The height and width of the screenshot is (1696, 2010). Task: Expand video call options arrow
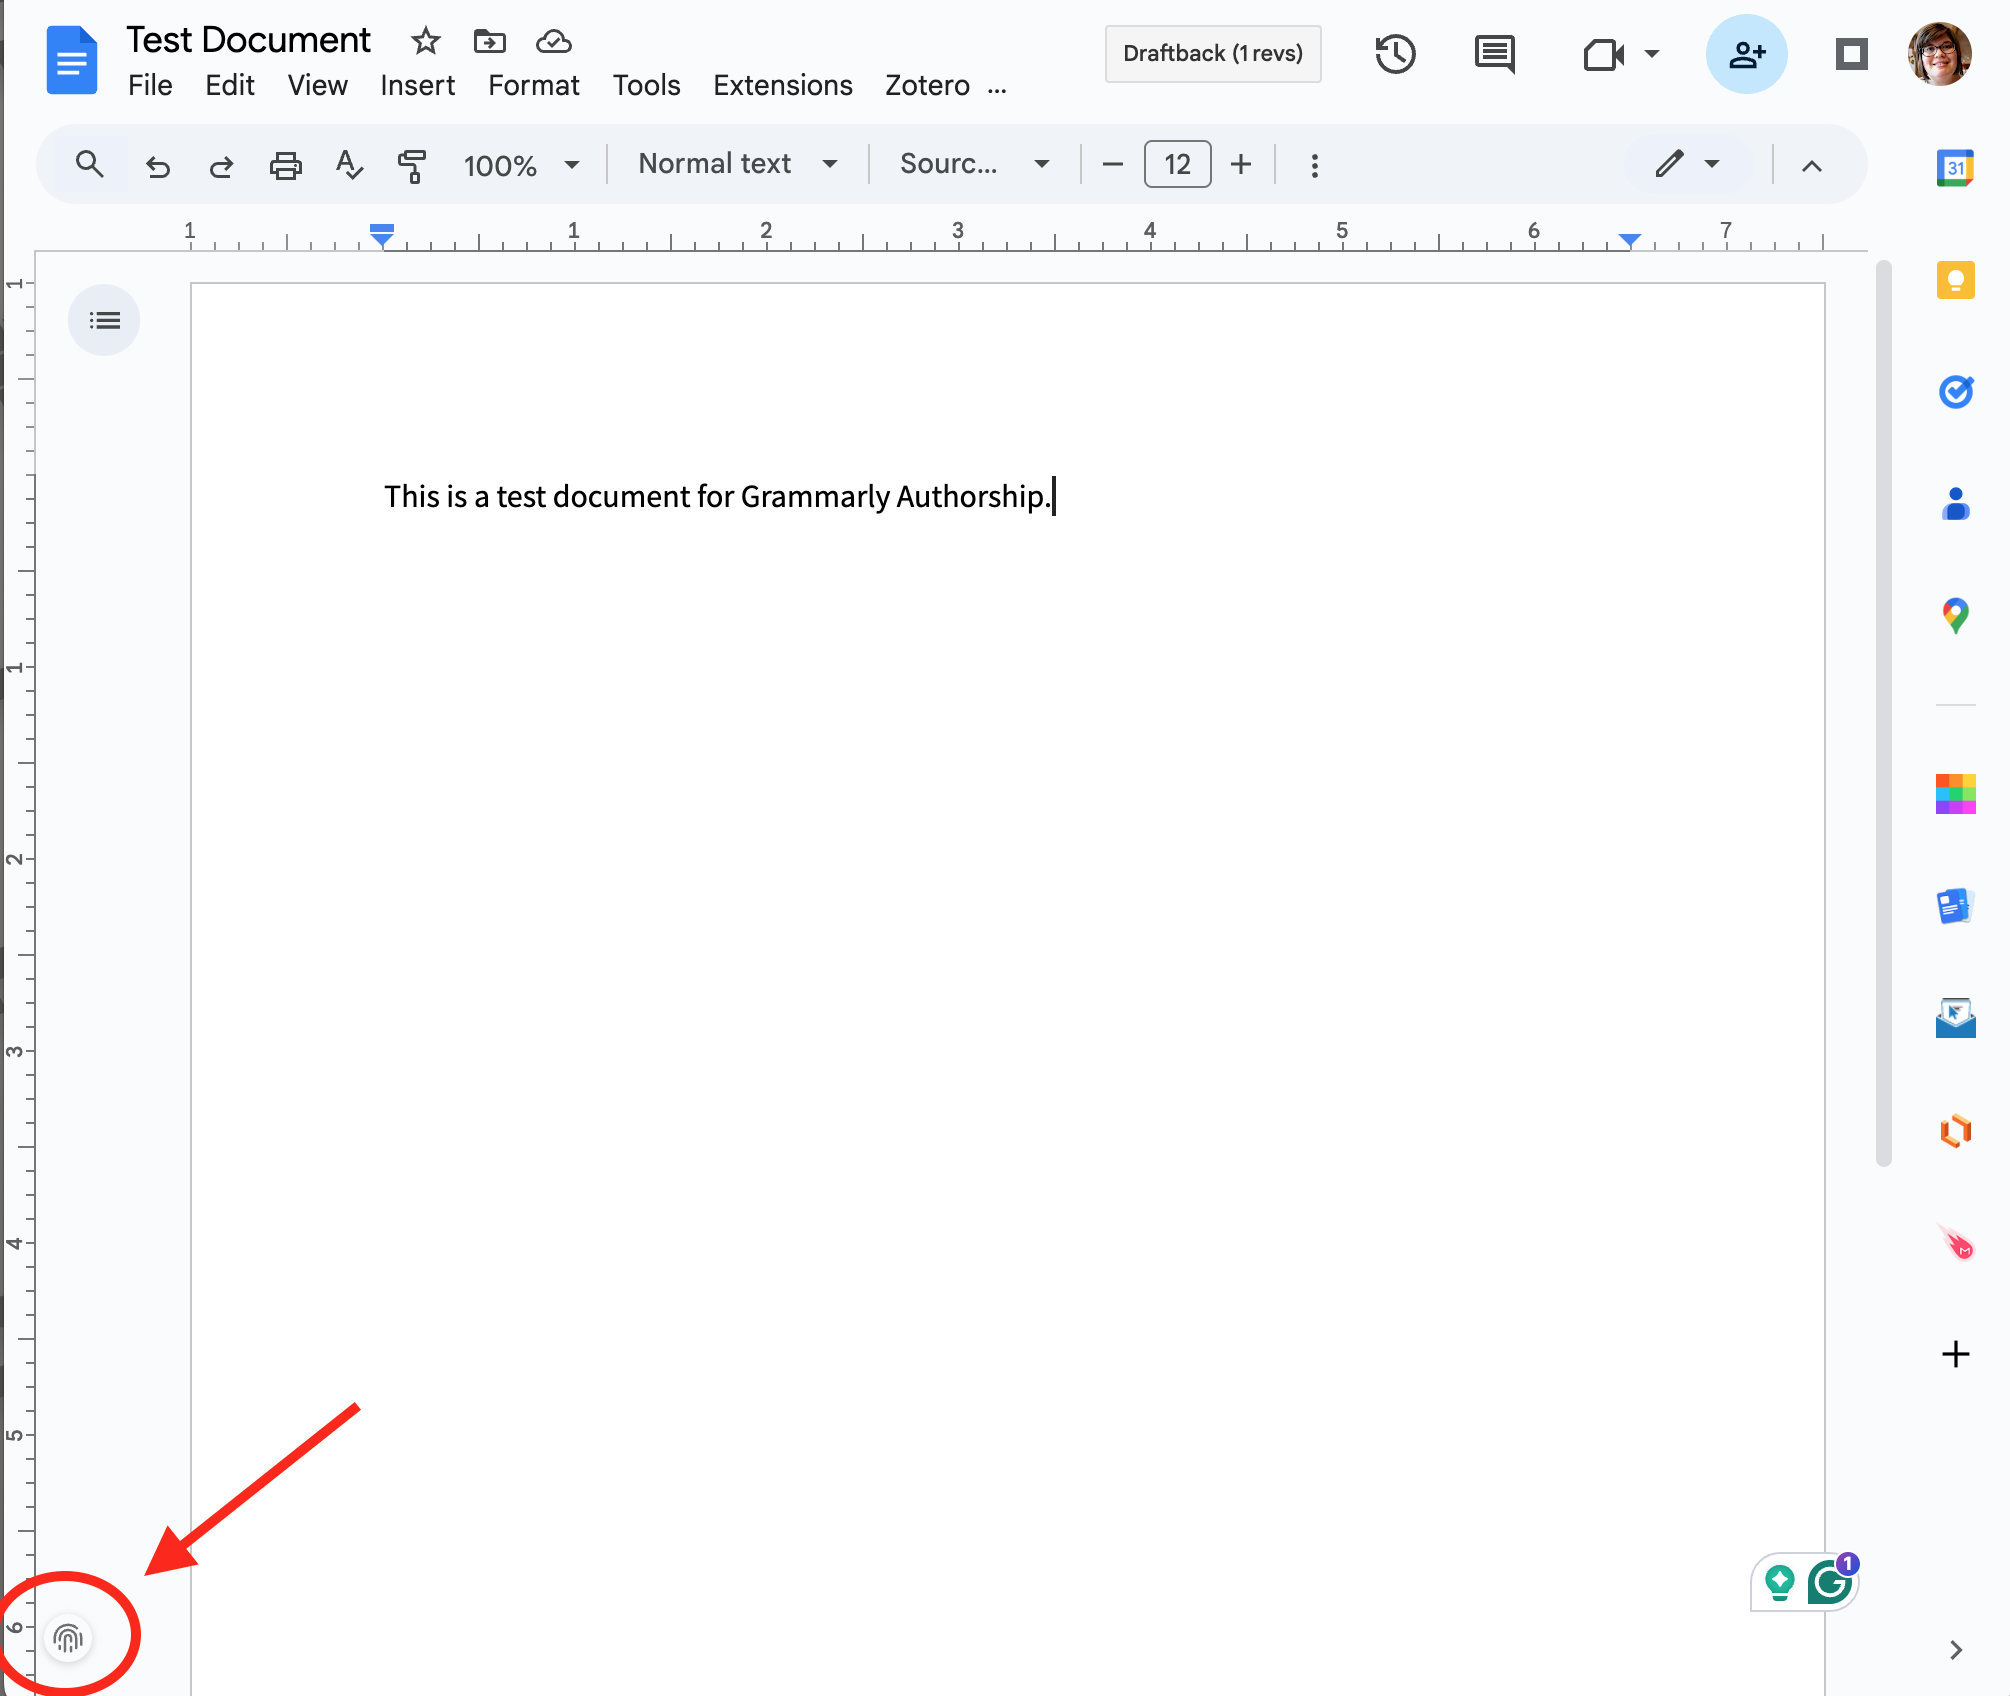coord(1652,54)
